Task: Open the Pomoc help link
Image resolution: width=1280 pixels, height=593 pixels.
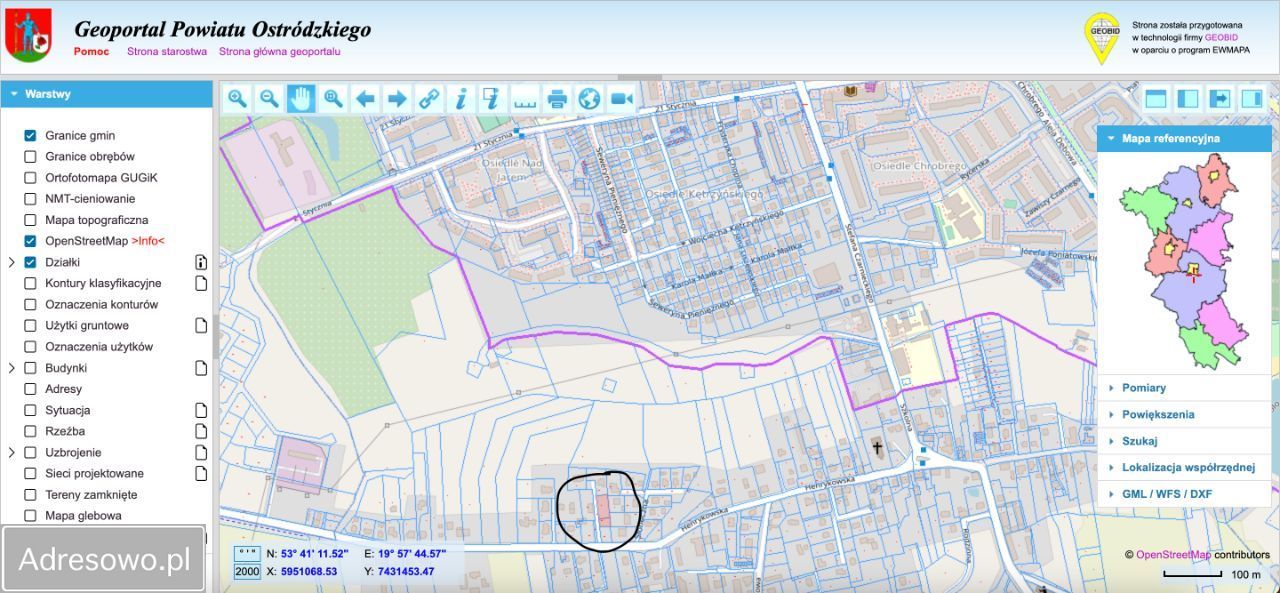Action: 91,51
